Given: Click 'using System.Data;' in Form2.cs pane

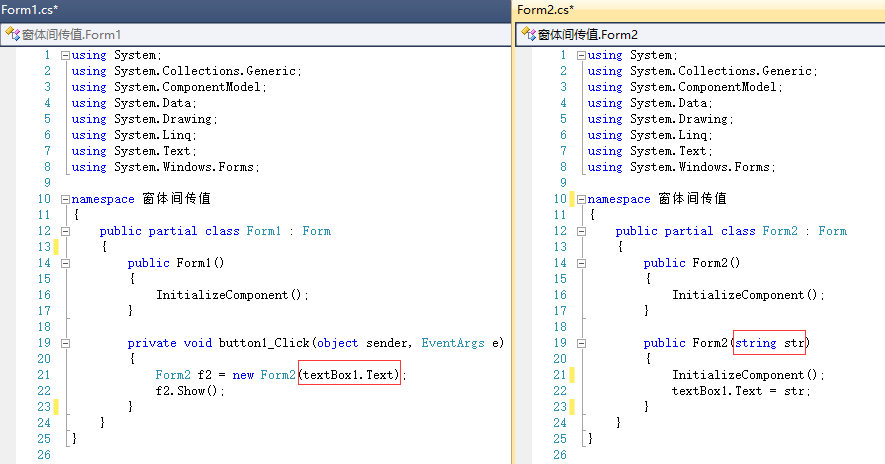Looking at the screenshot, I should (650, 103).
